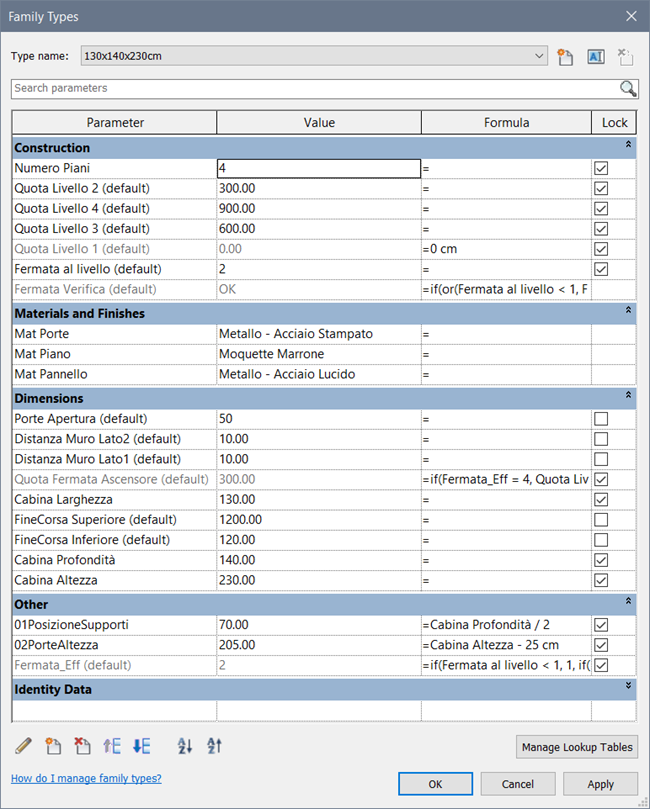Collapse the Materials and Finishes group
The image size is (650, 809).
click(x=628, y=310)
